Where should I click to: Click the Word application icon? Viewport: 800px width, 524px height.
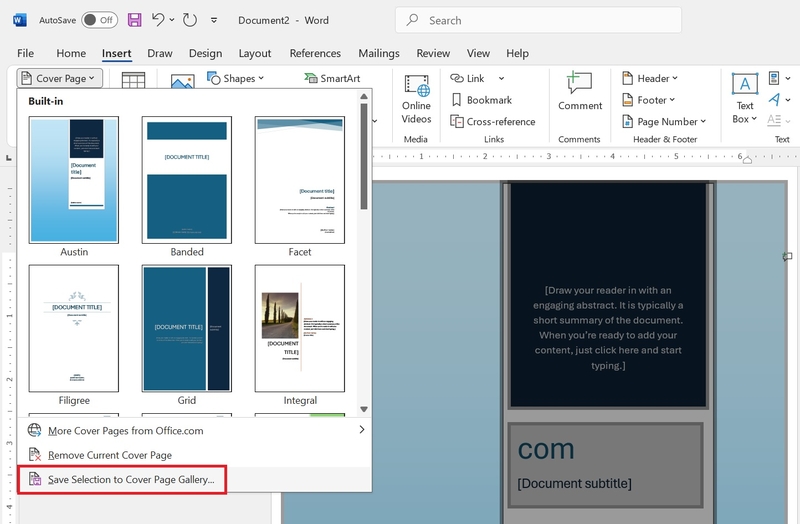[19, 20]
